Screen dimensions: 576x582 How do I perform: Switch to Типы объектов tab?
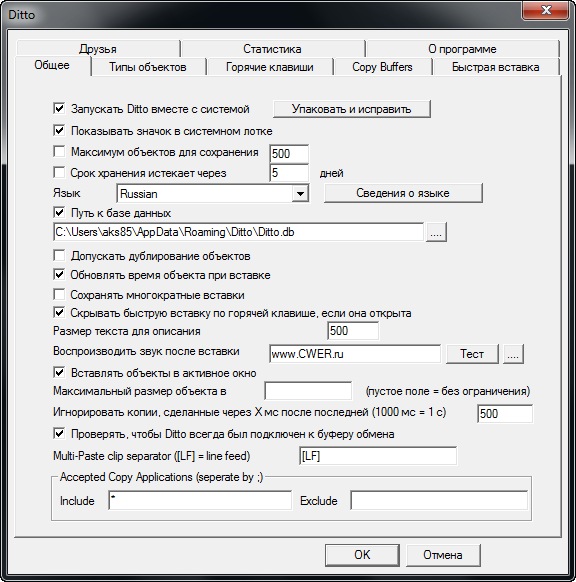click(148, 67)
